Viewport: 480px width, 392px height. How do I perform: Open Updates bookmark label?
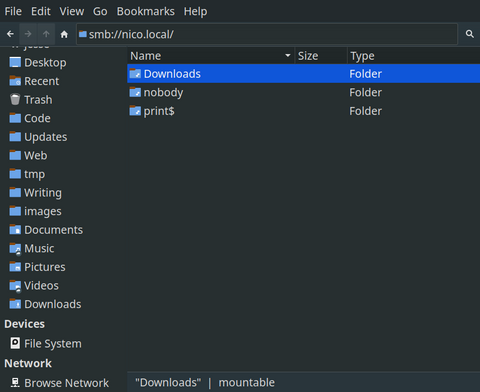coord(46,137)
